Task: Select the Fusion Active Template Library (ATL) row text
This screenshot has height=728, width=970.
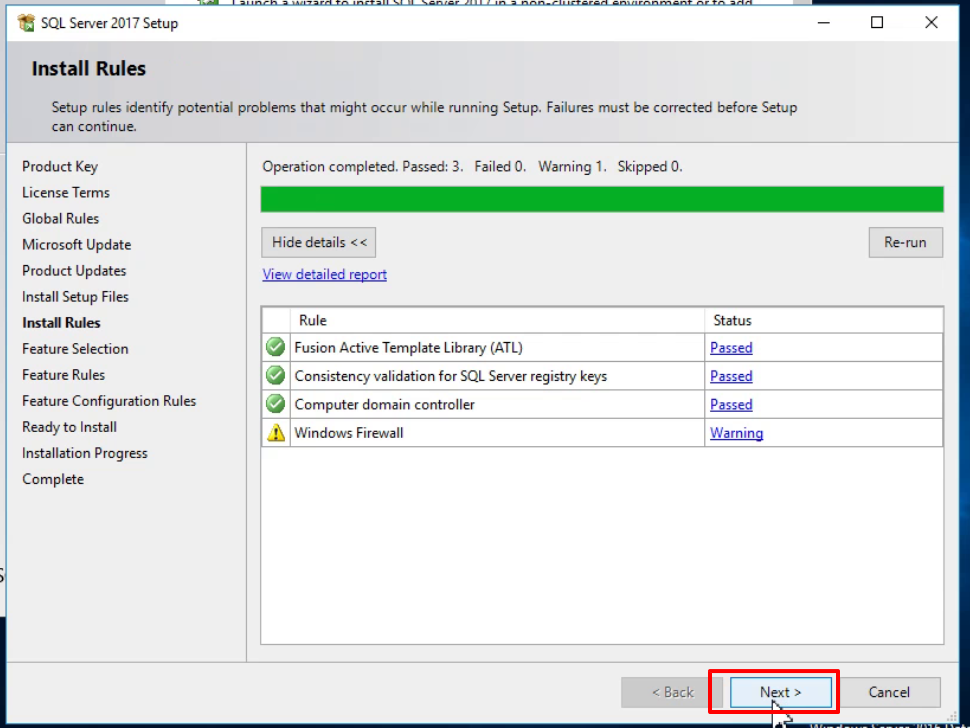Action: click(408, 348)
